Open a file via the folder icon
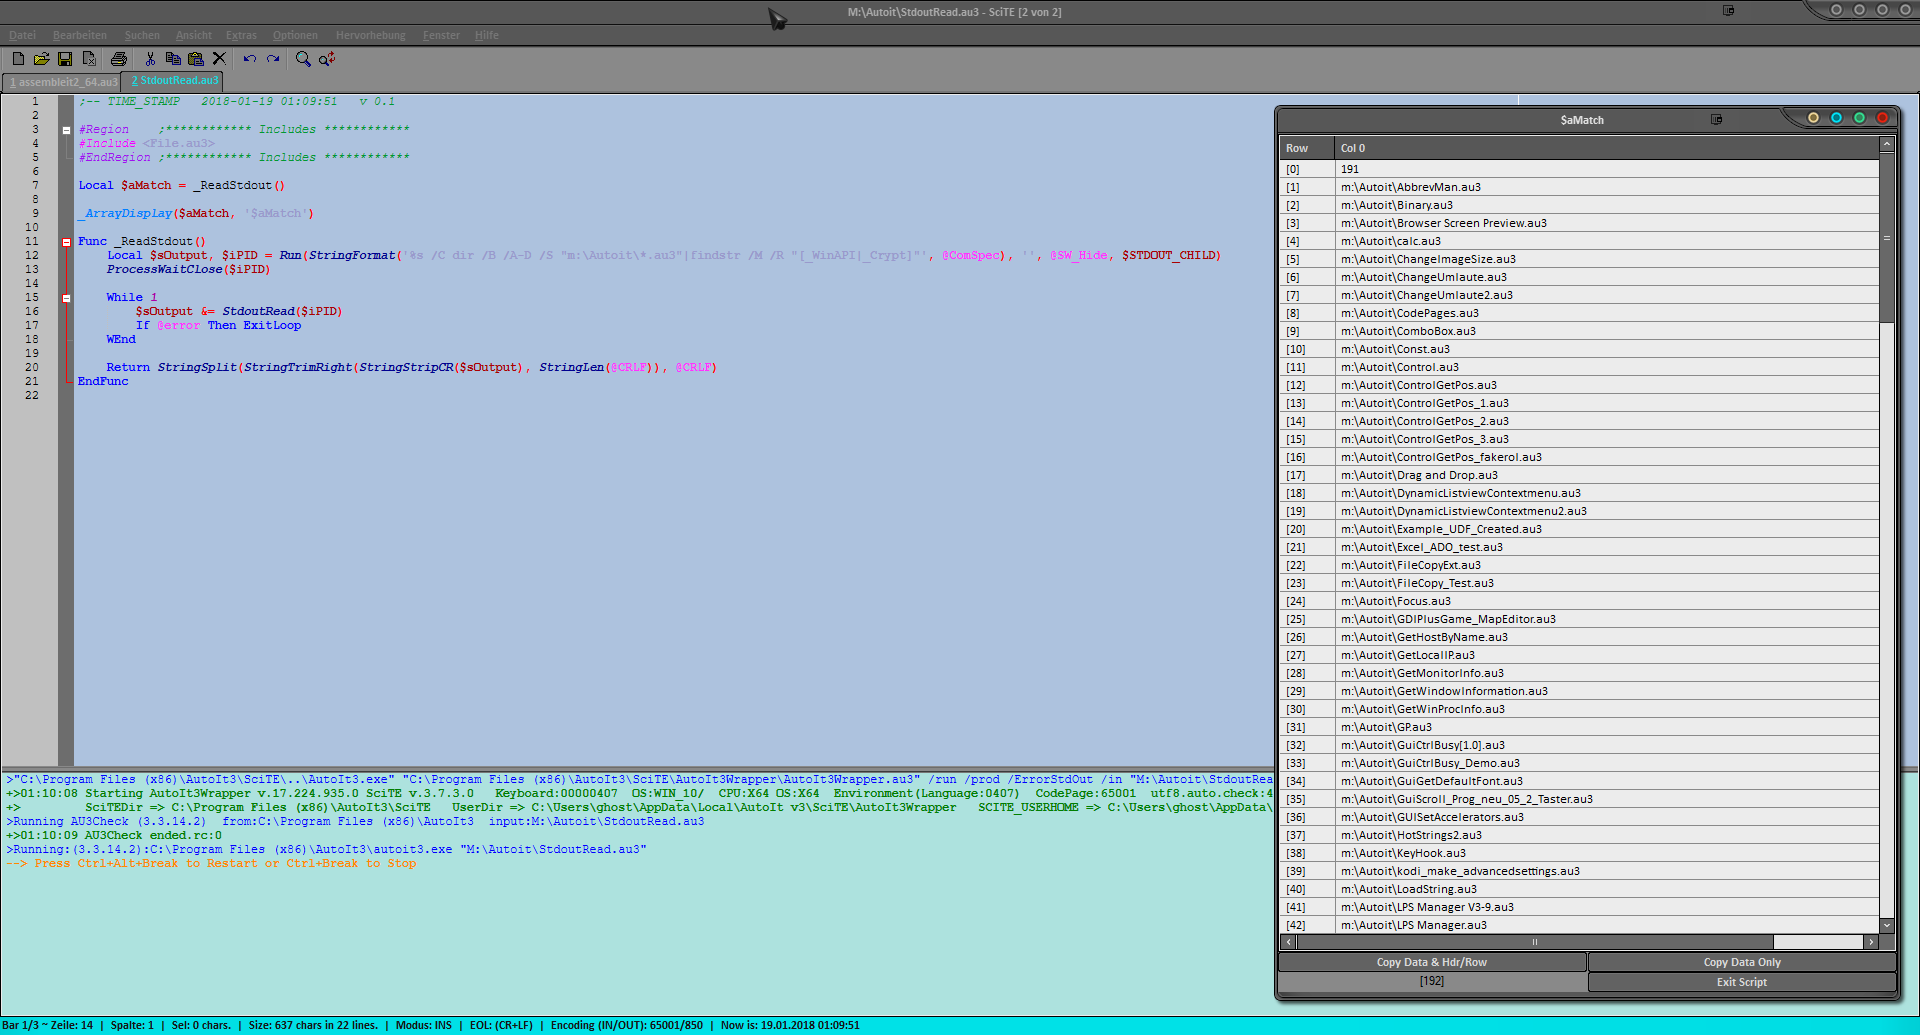 41,59
